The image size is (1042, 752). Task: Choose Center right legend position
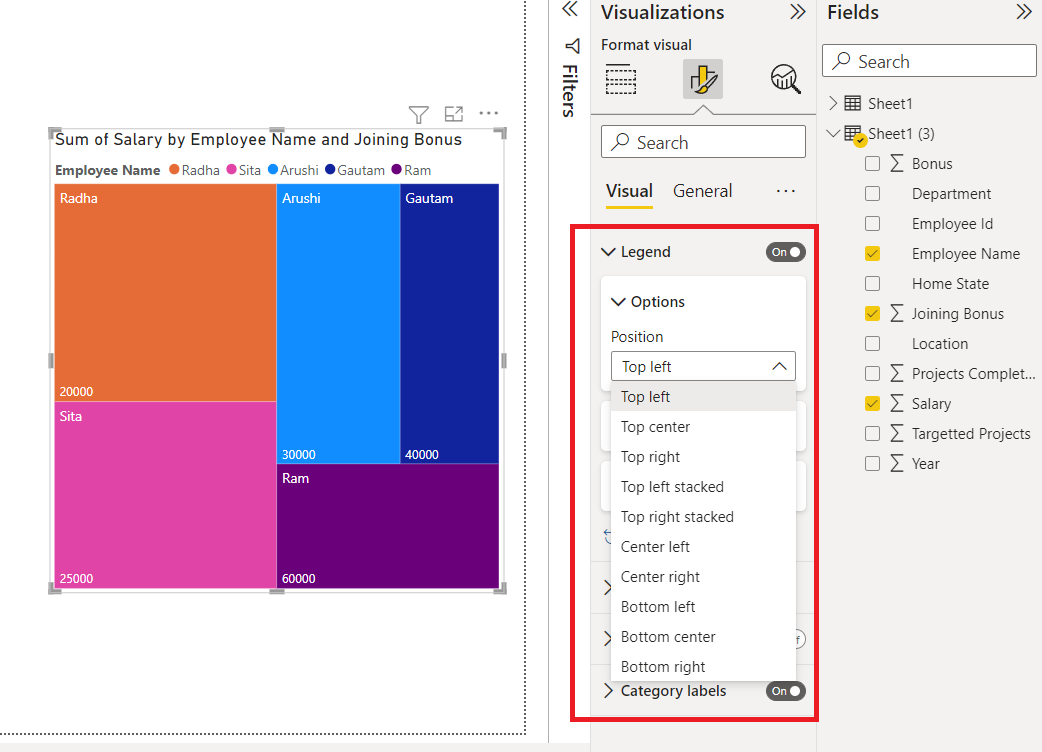coord(703,577)
